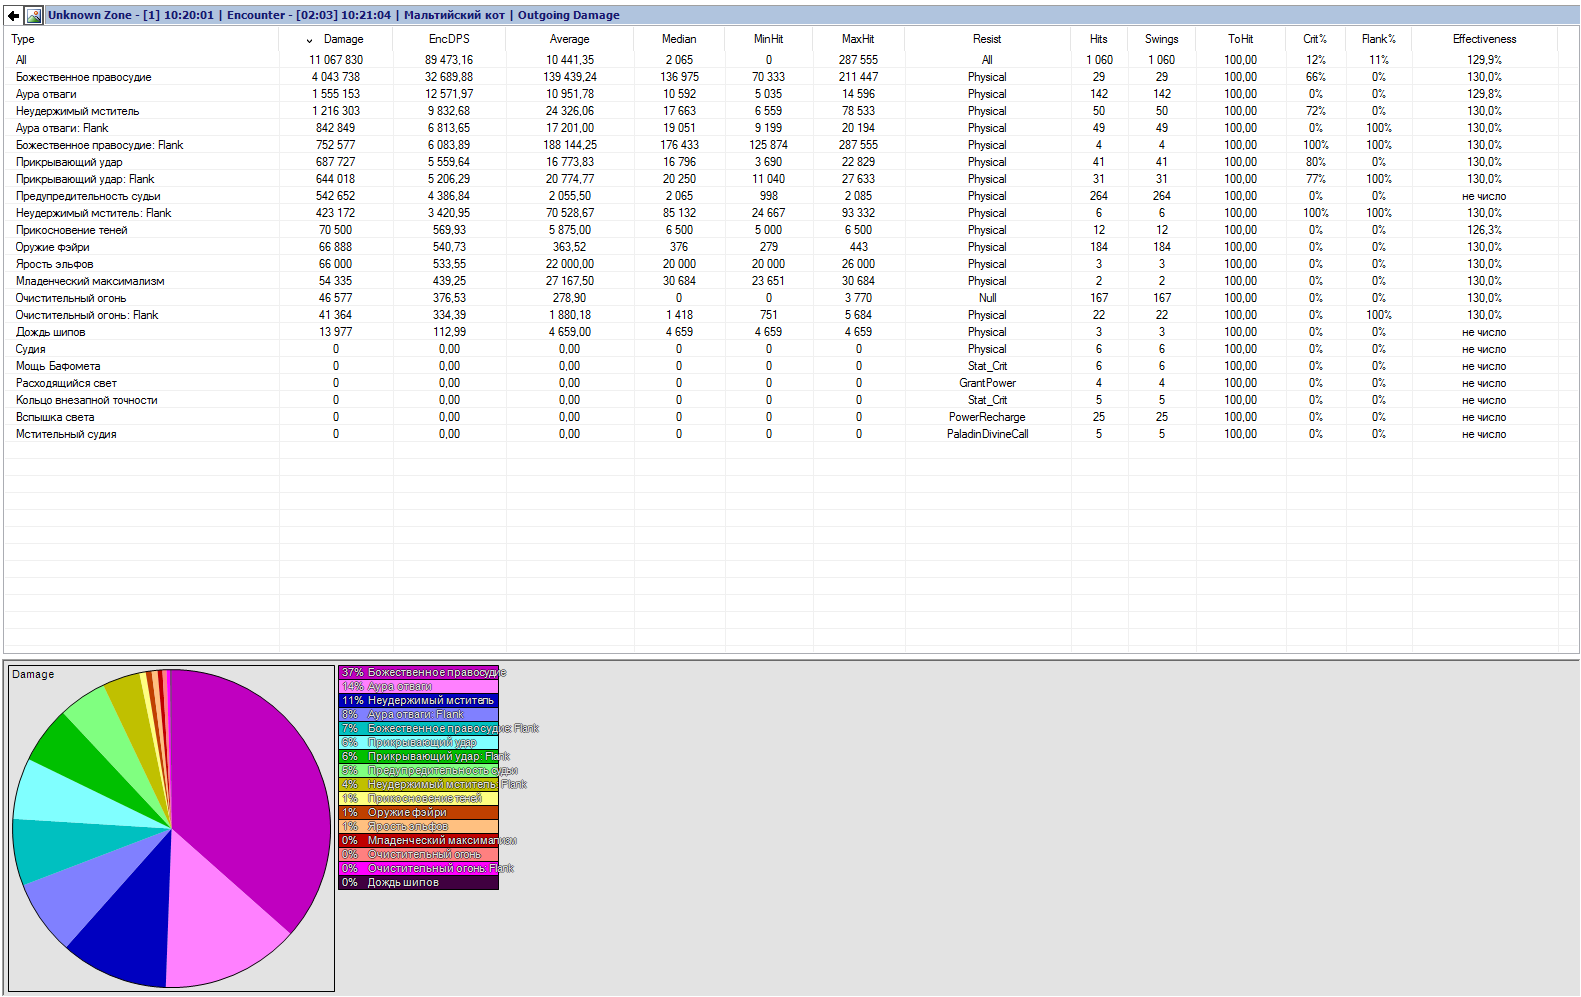
Task: Sort by the Resist column header
Action: pos(987,39)
